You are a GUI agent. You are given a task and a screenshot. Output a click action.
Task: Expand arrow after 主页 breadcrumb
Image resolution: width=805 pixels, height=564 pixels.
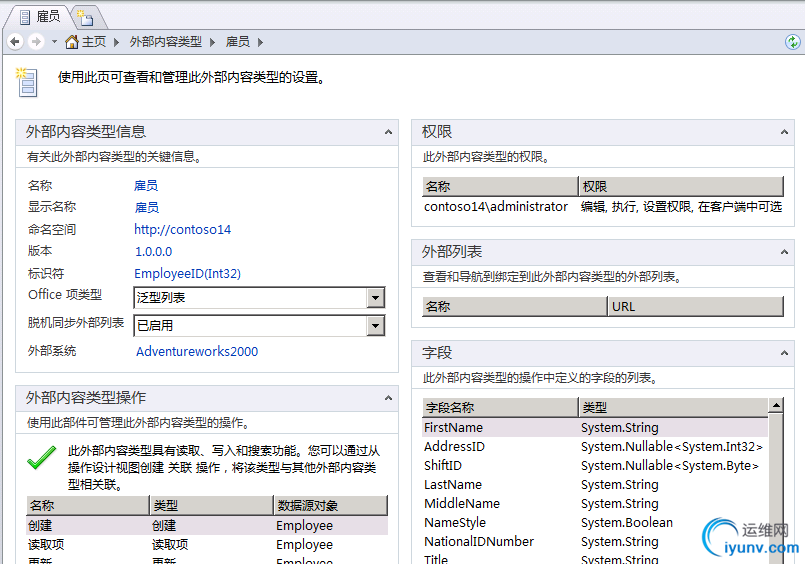pyautogui.click(x=117, y=42)
